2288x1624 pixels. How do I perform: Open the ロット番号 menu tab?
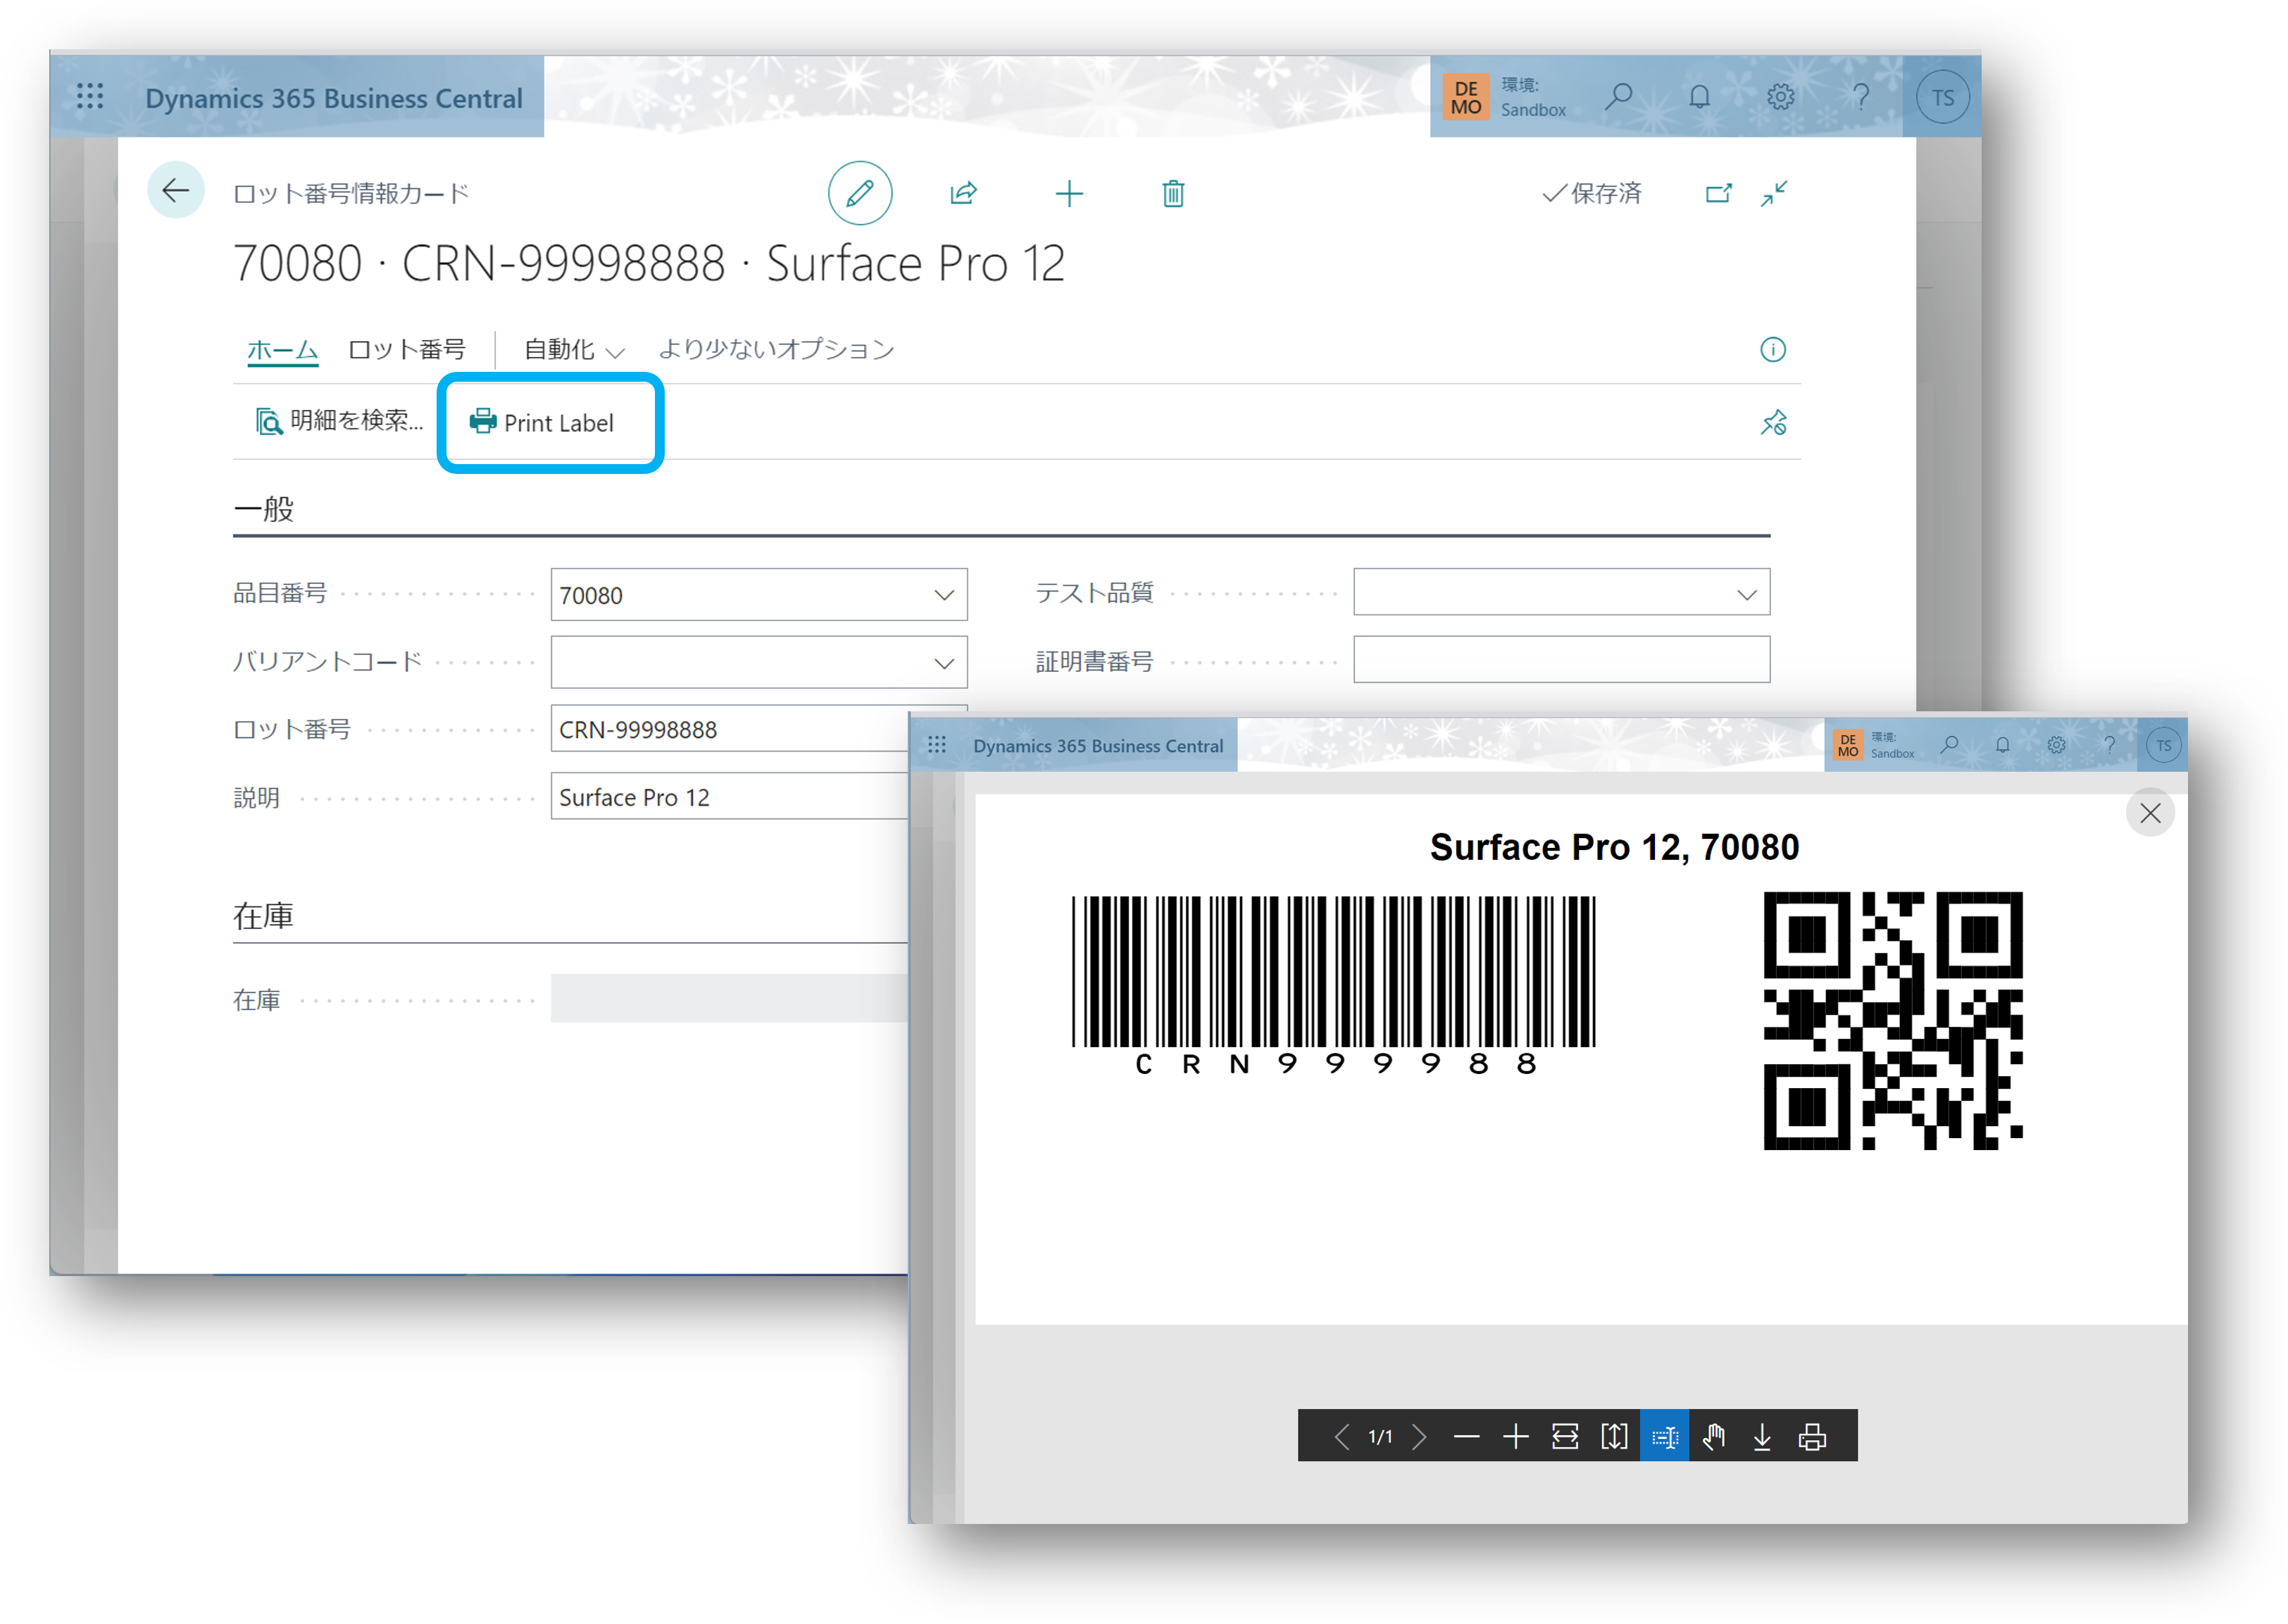[406, 349]
